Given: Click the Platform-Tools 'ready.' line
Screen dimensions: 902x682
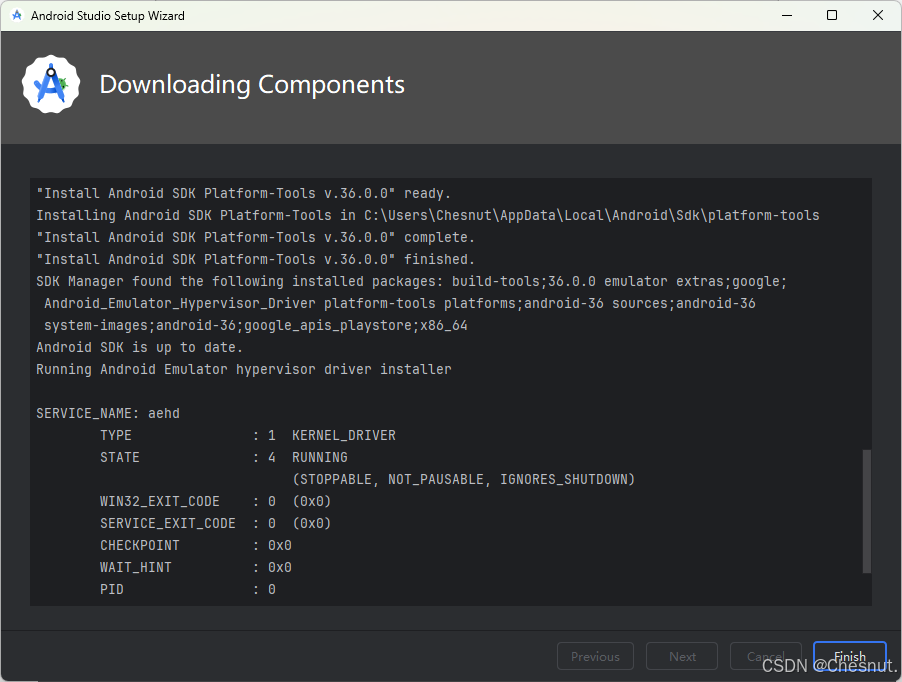Looking at the screenshot, I should coord(243,193).
